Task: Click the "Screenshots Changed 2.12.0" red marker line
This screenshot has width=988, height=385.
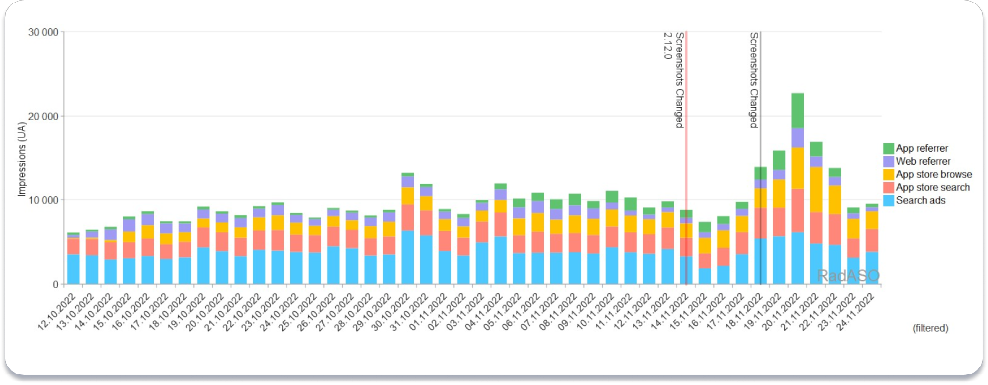Action: tap(686, 158)
